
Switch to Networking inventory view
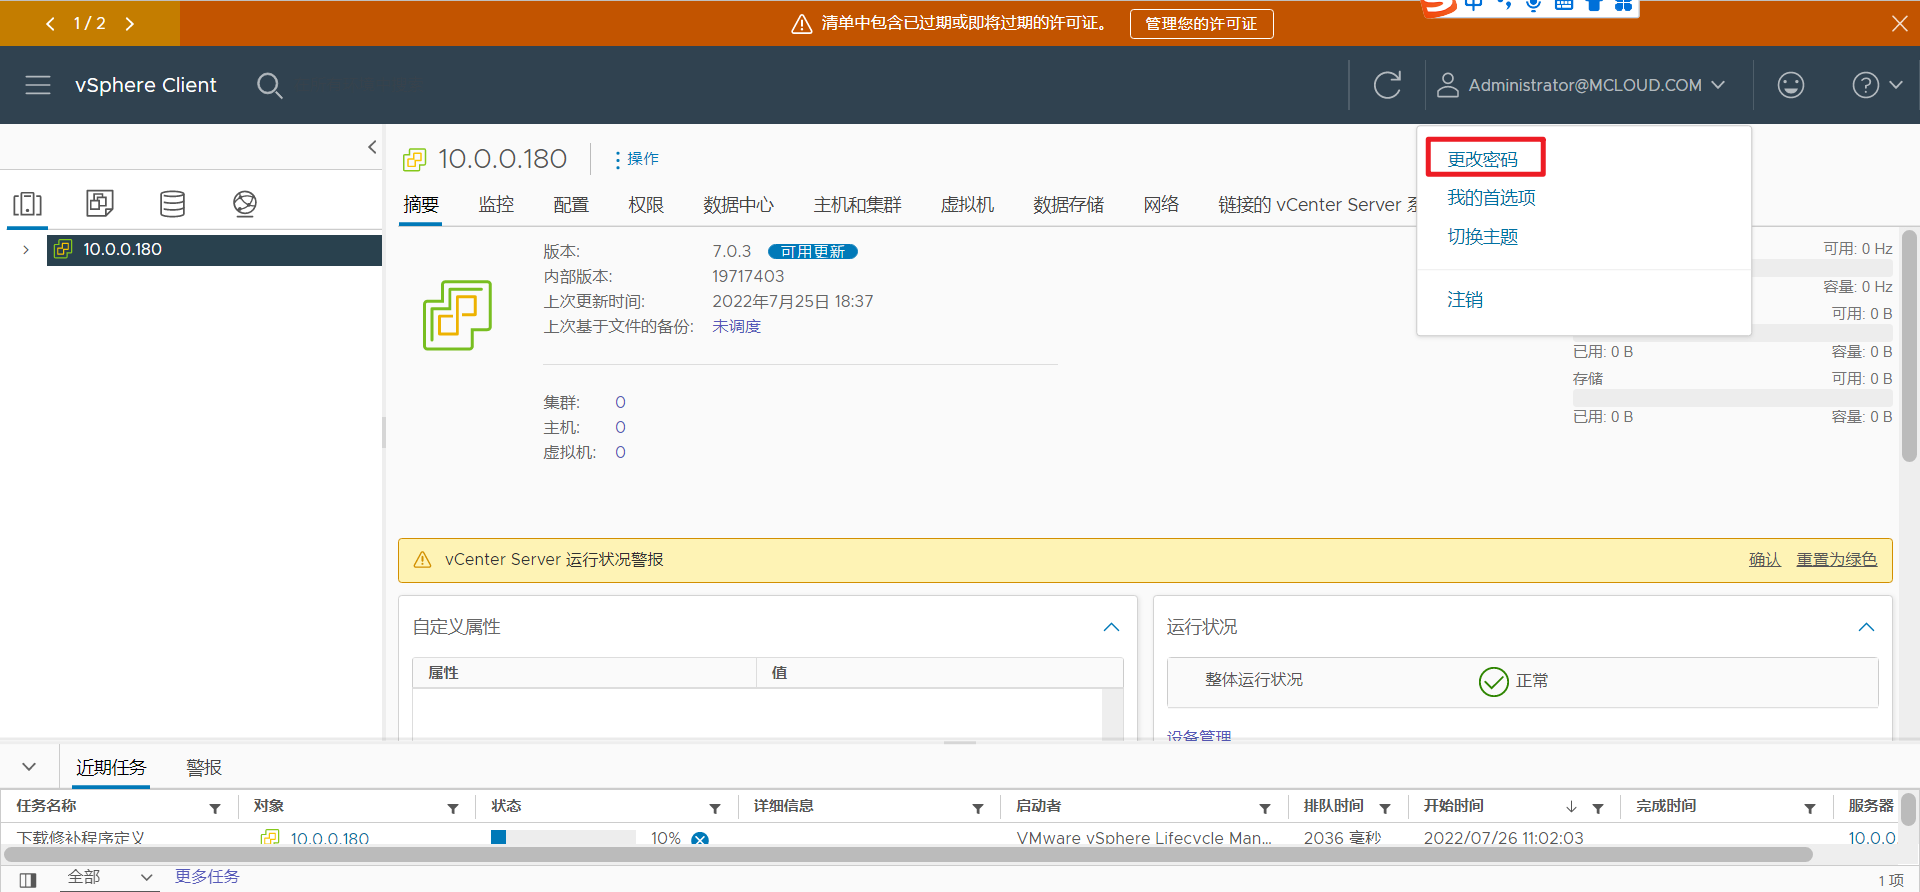(245, 204)
